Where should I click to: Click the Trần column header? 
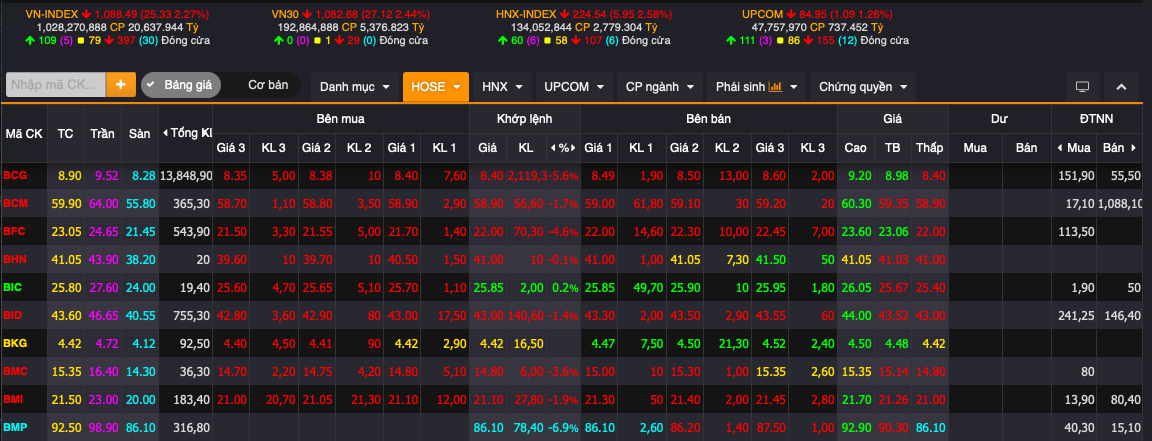click(103, 133)
